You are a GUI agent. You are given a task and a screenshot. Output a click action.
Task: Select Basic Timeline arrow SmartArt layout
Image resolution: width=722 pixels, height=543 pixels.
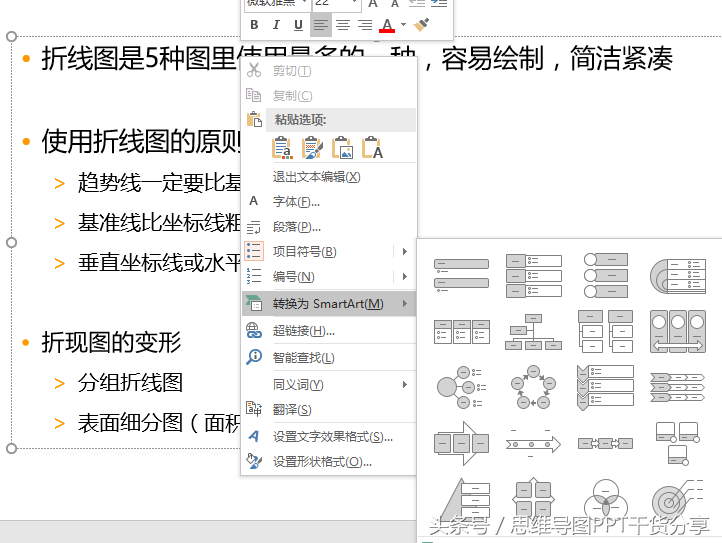[x=533, y=444]
